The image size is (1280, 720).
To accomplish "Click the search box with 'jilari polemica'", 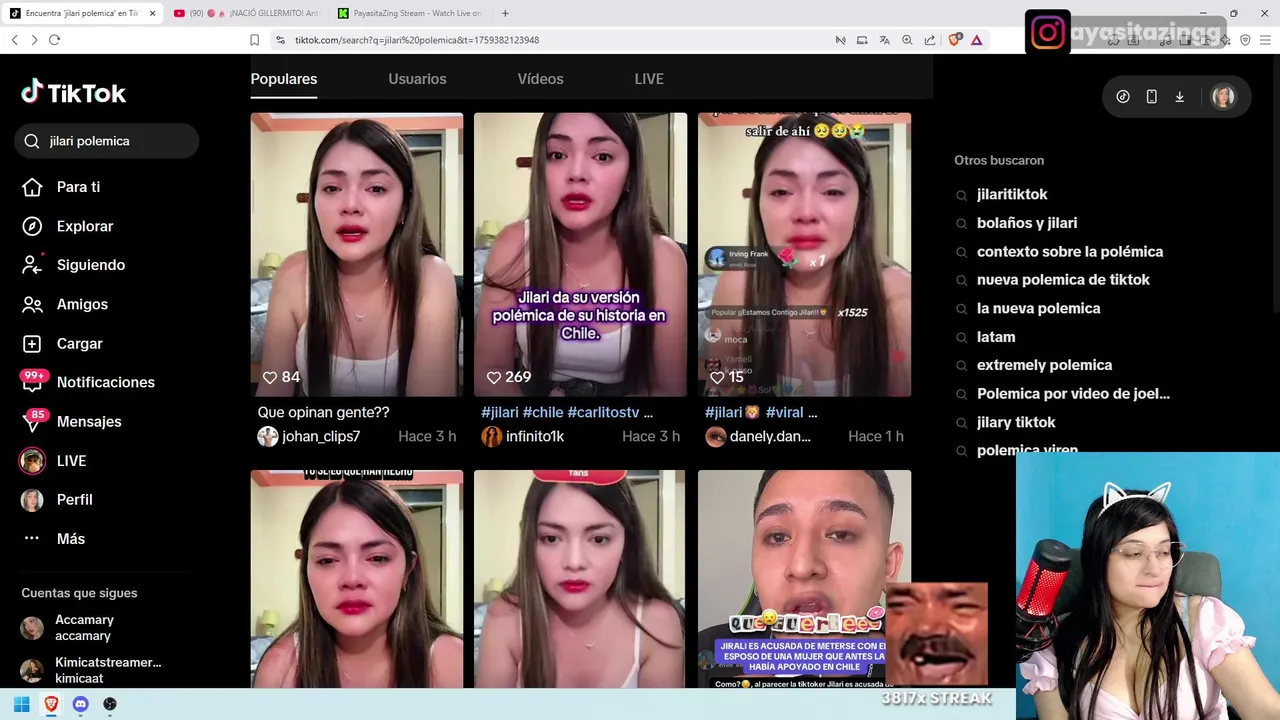I will click(107, 141).
